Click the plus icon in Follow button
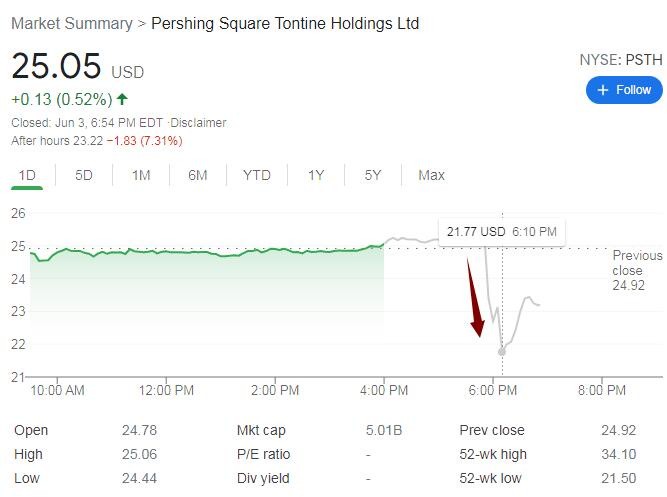 pyautogui.click(x=602, y=90)
